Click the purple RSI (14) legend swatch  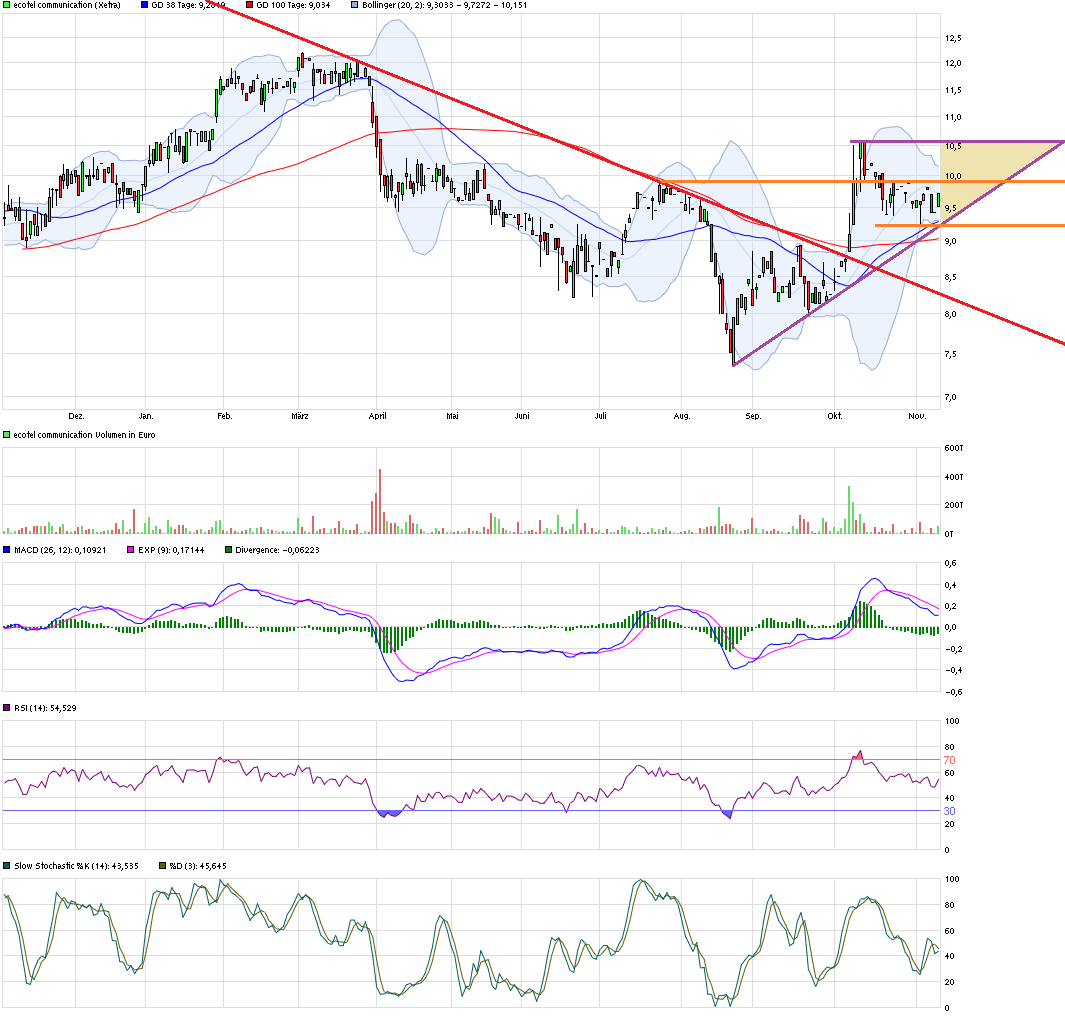click(x=7, y=708)
